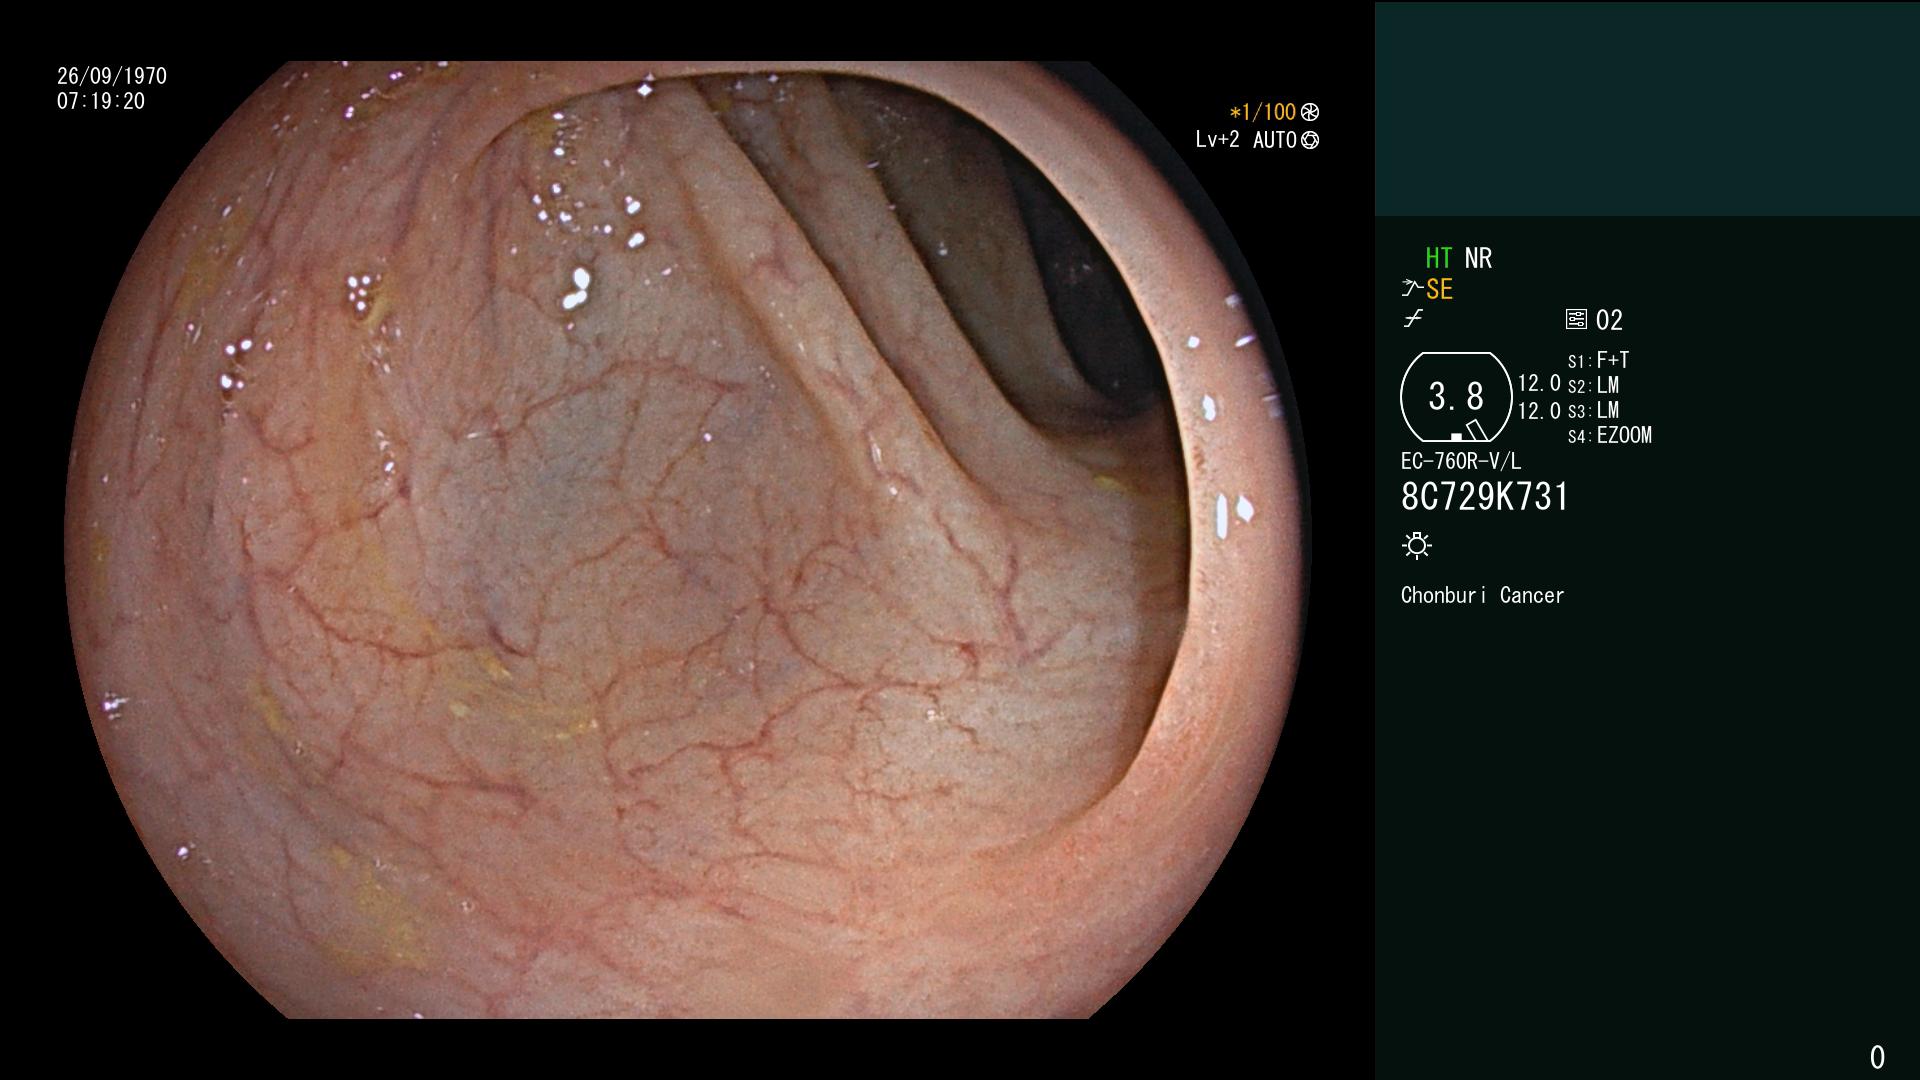The width and height of the screenshot is (1920, 1080).
Task: Click the serial number 8C729K731
Action: [x=1485, y=497]
